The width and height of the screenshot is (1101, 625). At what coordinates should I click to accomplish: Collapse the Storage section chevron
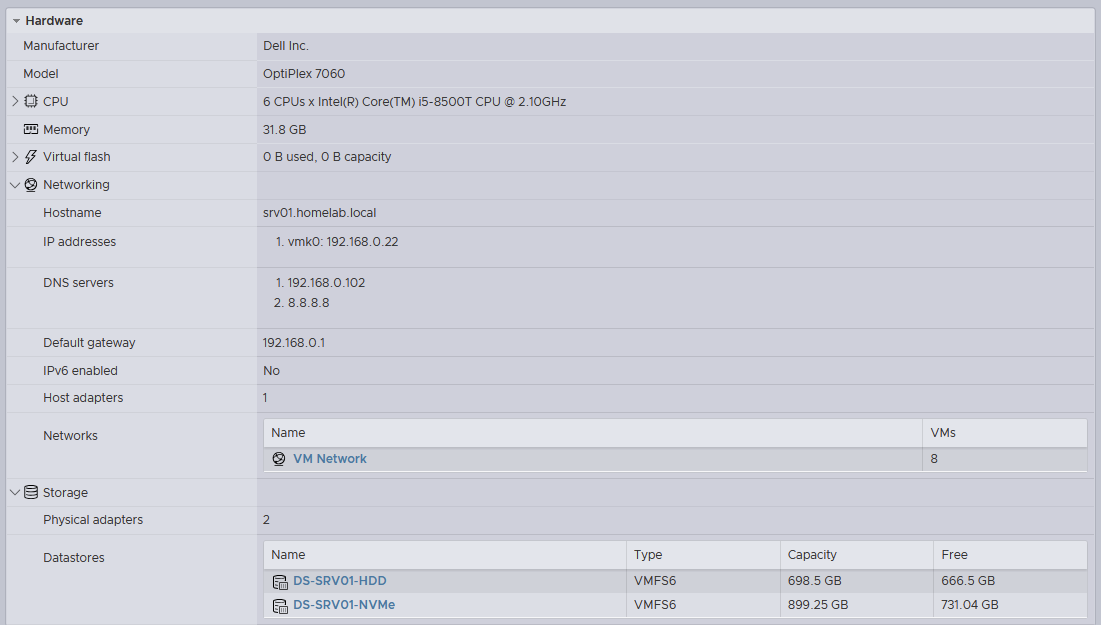tap(14, 493)
